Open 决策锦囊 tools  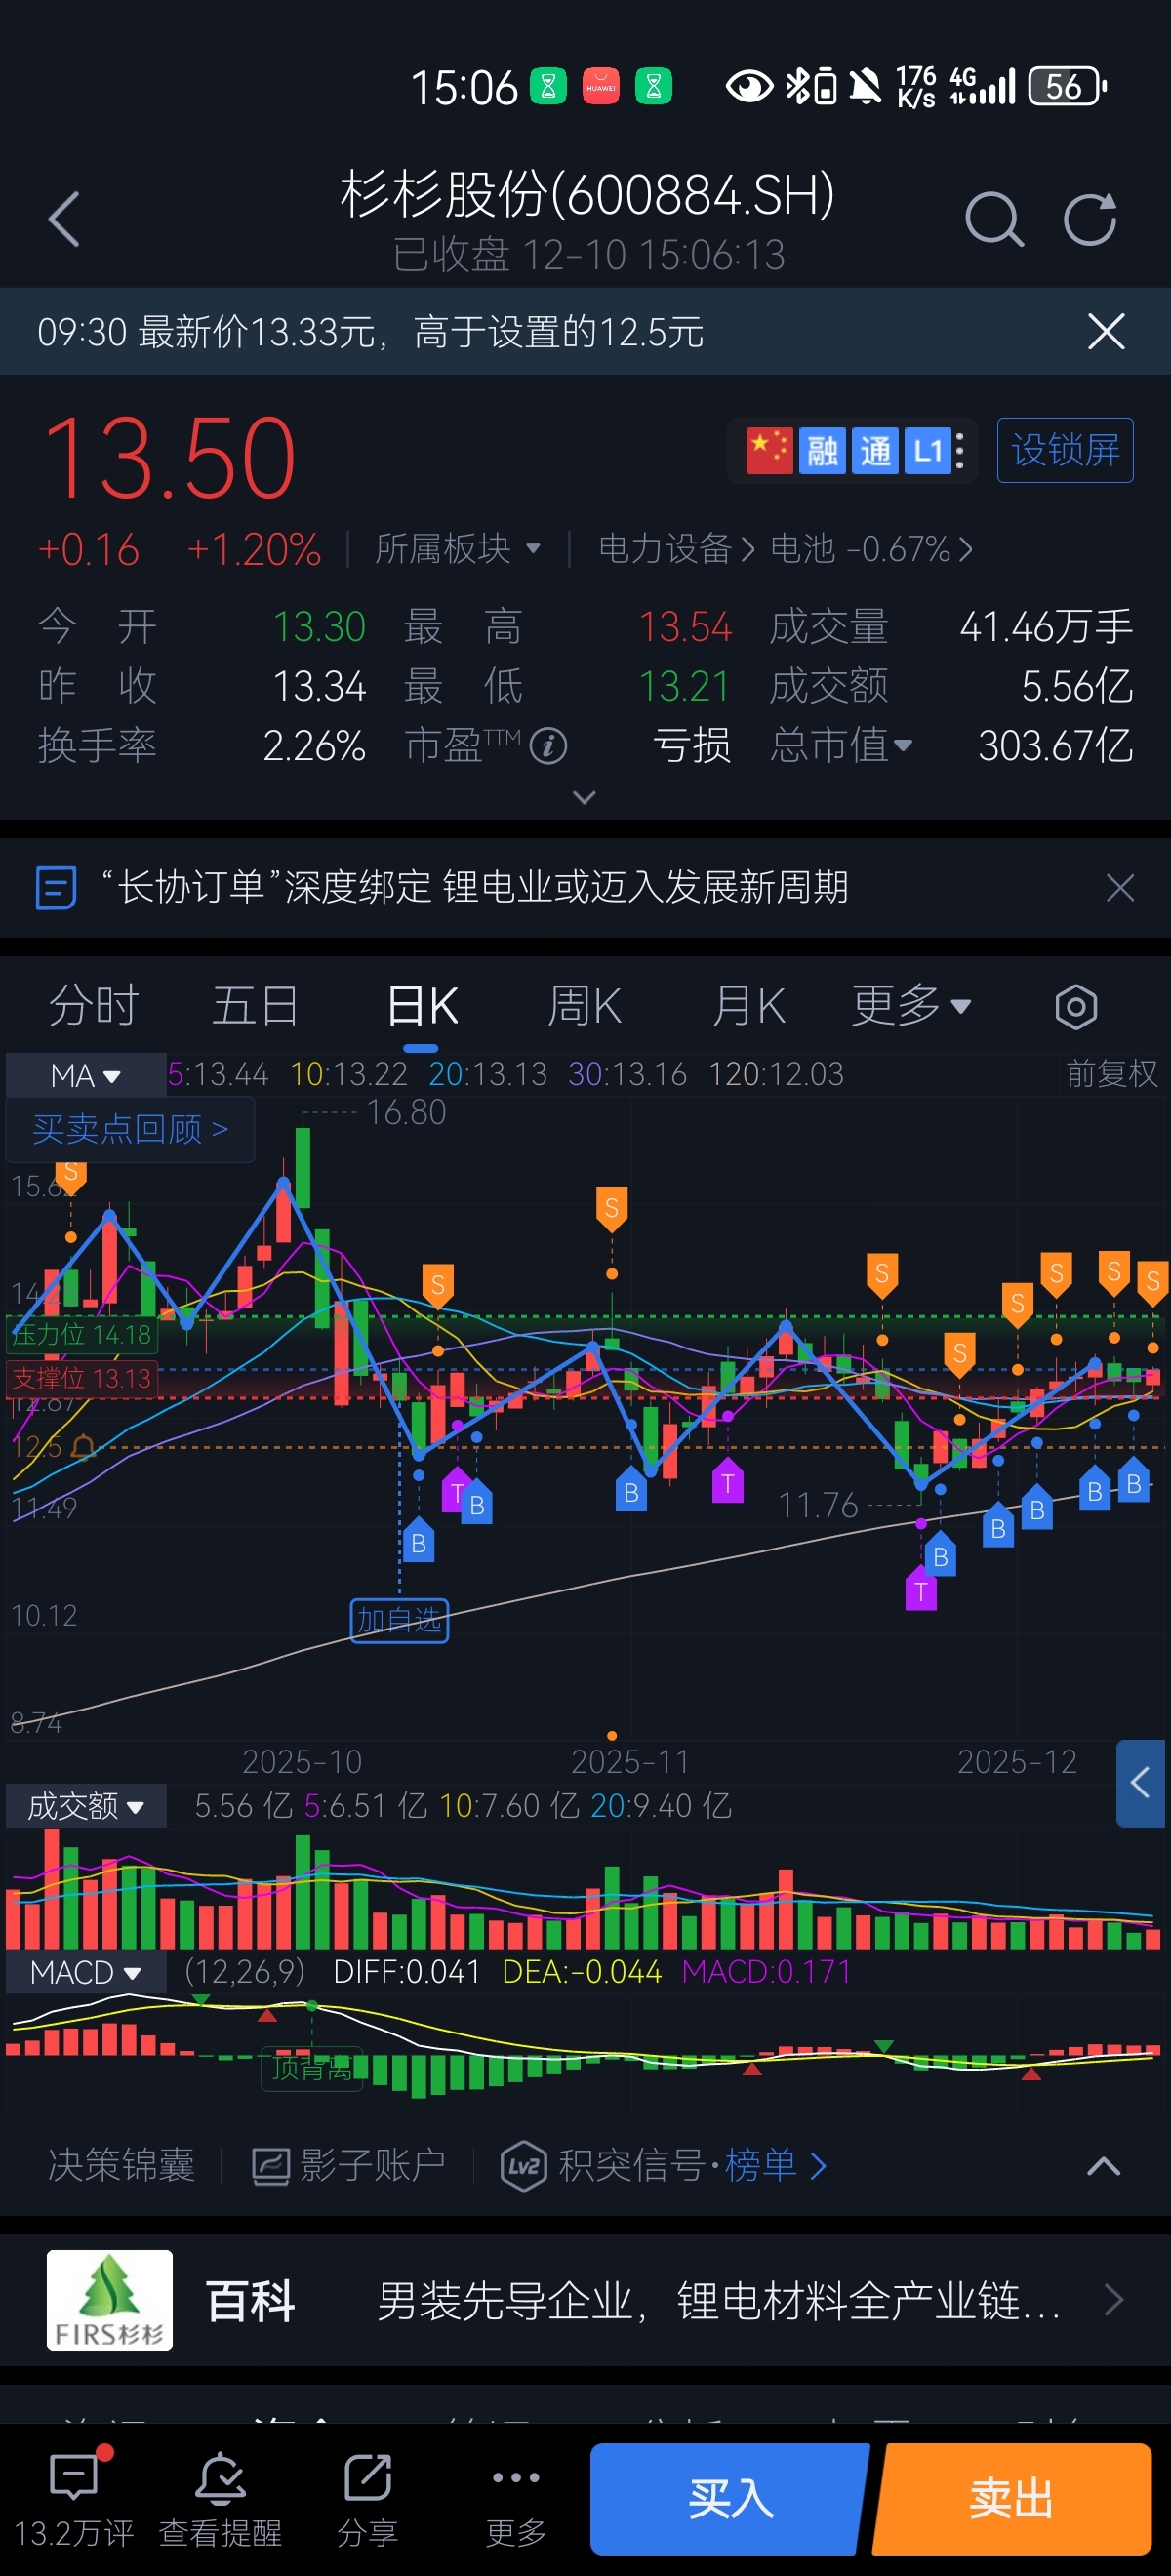click(121, 2165)
